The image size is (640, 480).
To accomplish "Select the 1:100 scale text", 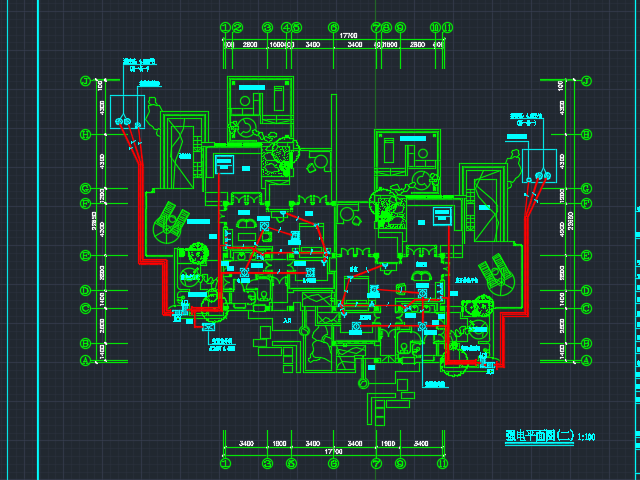I will click(x=586, y=437).
